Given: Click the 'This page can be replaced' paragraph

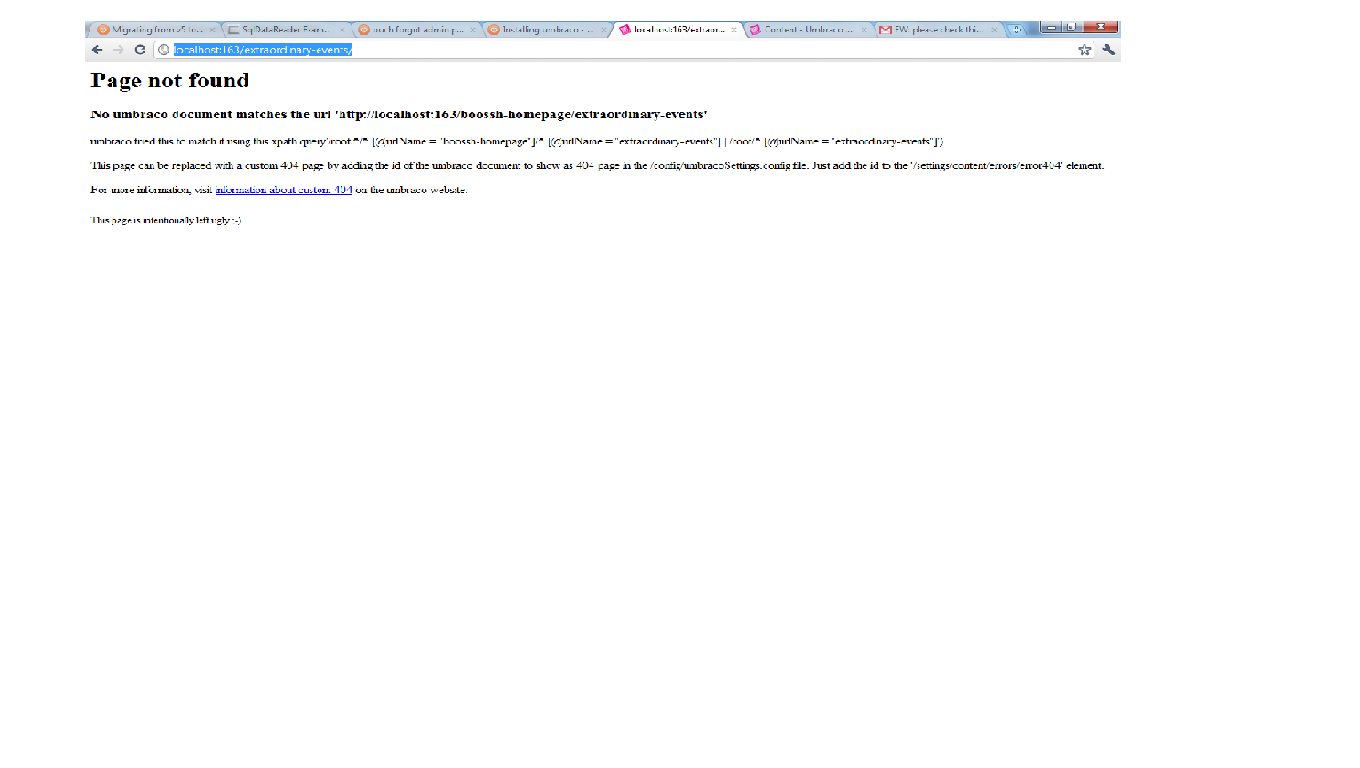Looking at the screenshot, I should (597, 165).
